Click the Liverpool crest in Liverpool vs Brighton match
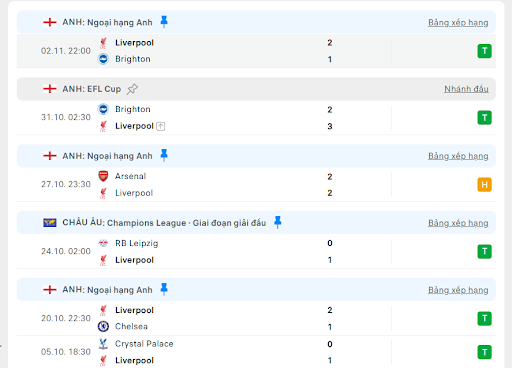 (103, 43)
